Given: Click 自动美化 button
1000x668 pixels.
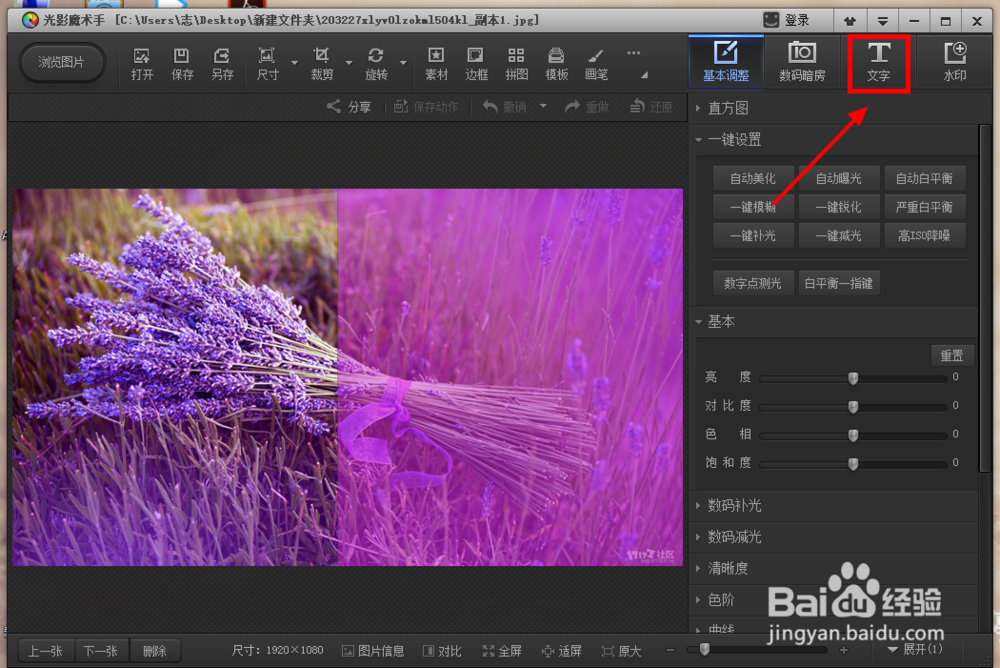Looking at the screenshot, I should point(753,179).
